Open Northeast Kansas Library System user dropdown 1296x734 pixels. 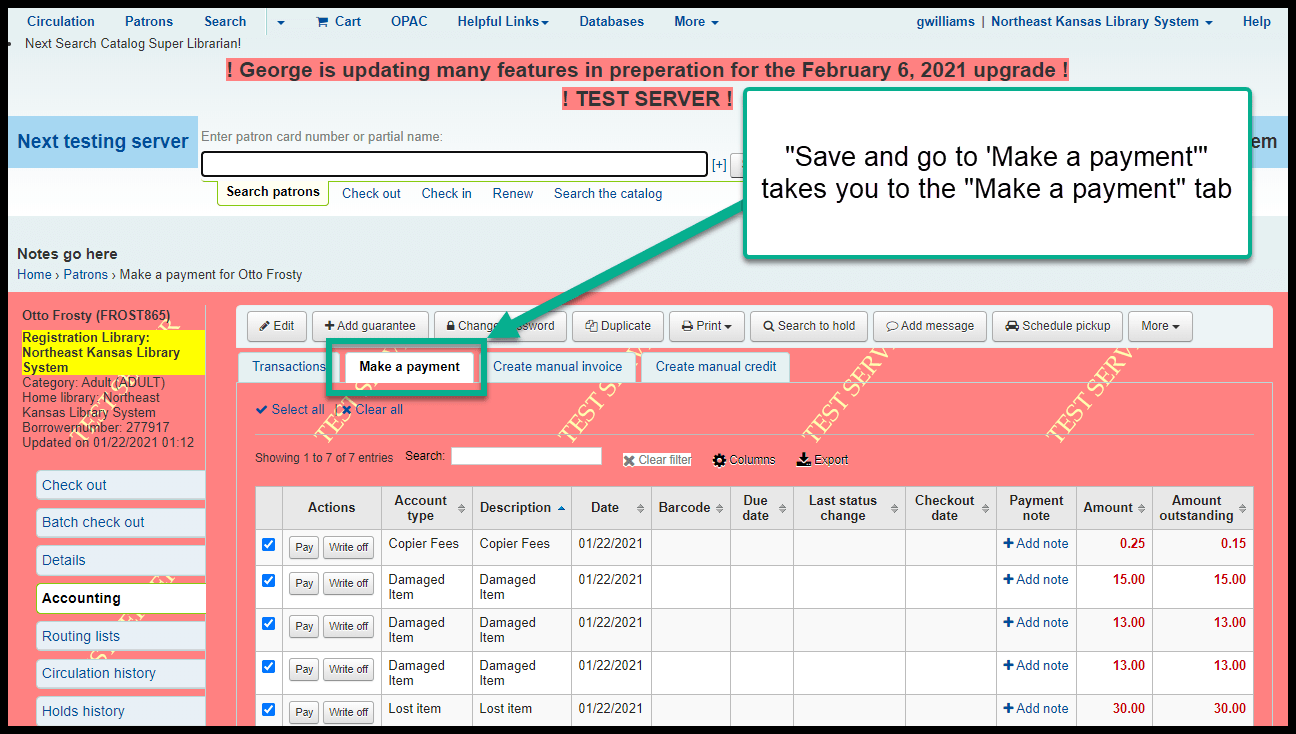tap(1102, 21)
